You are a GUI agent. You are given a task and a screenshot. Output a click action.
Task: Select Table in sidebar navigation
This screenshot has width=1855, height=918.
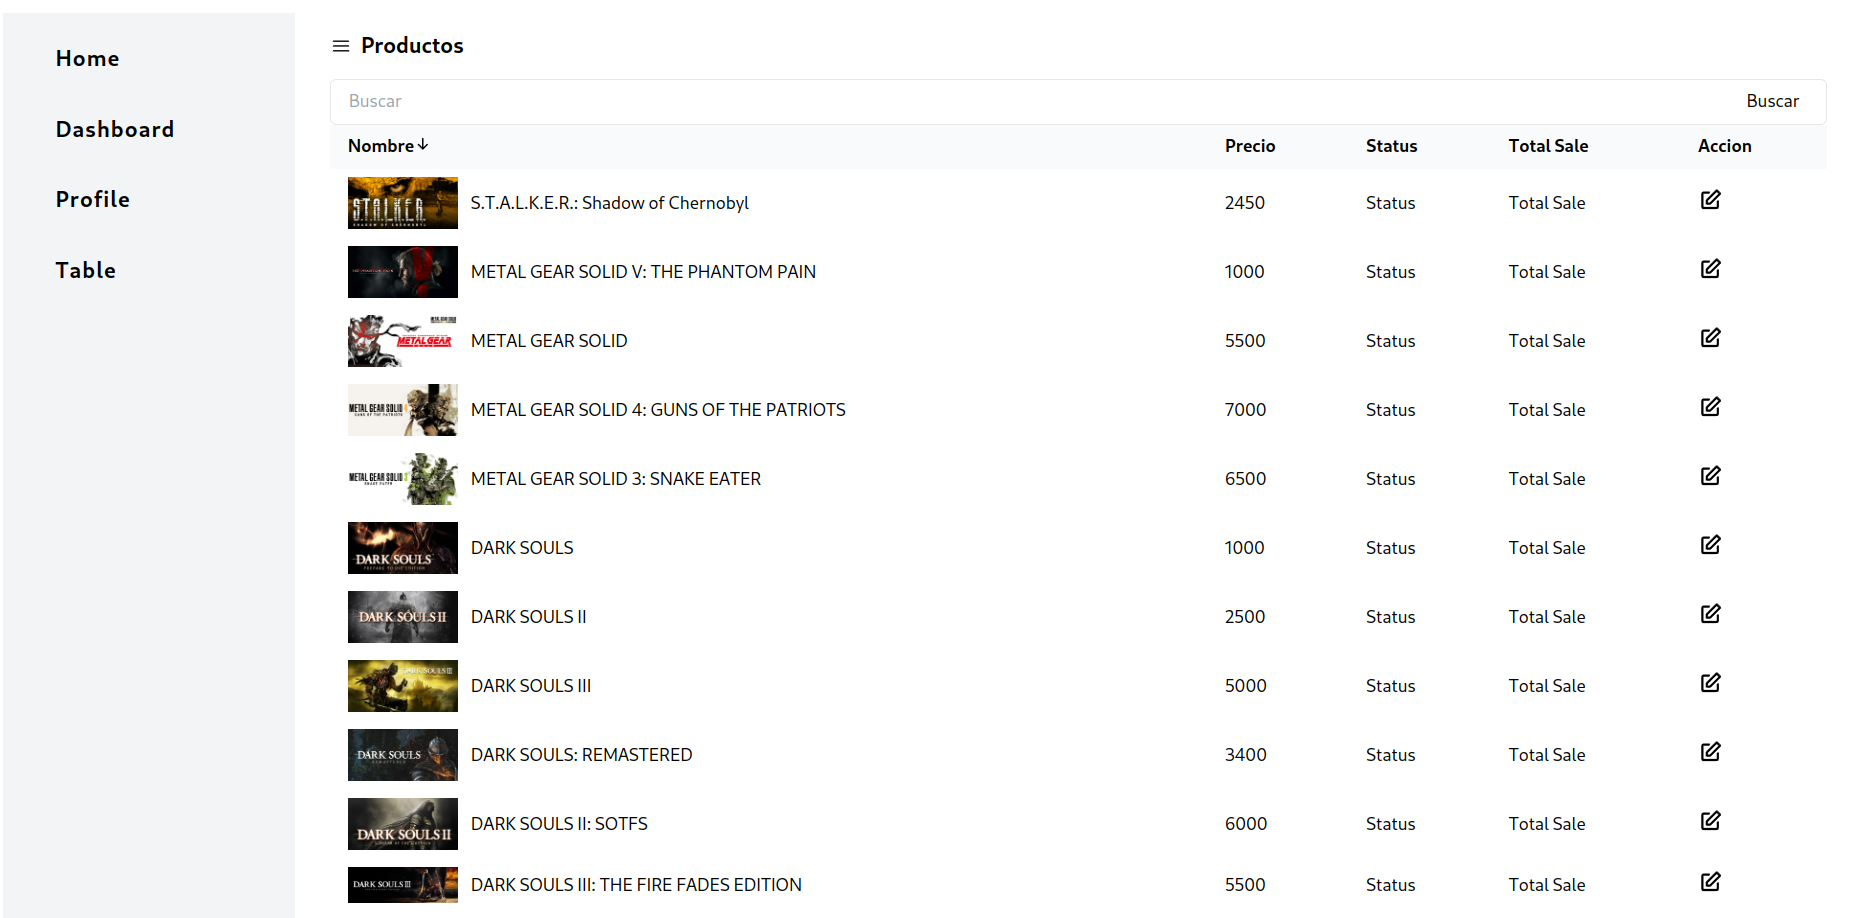(86, 270)
